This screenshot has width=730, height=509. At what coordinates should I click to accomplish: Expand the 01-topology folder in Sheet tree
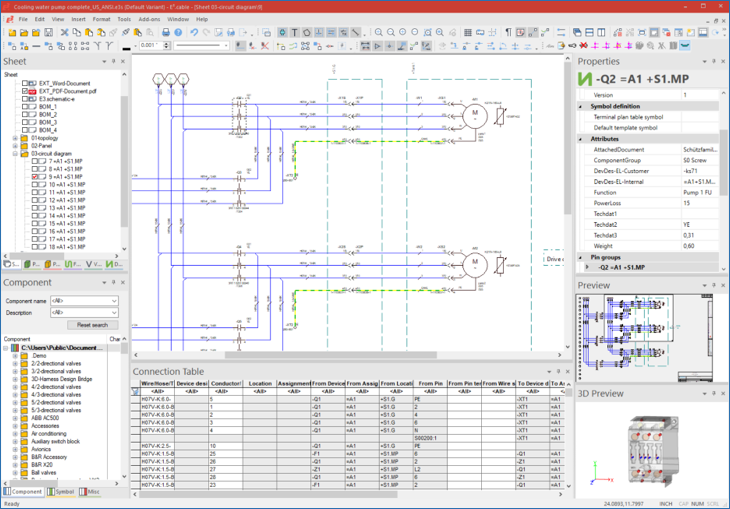pos(14,138)
